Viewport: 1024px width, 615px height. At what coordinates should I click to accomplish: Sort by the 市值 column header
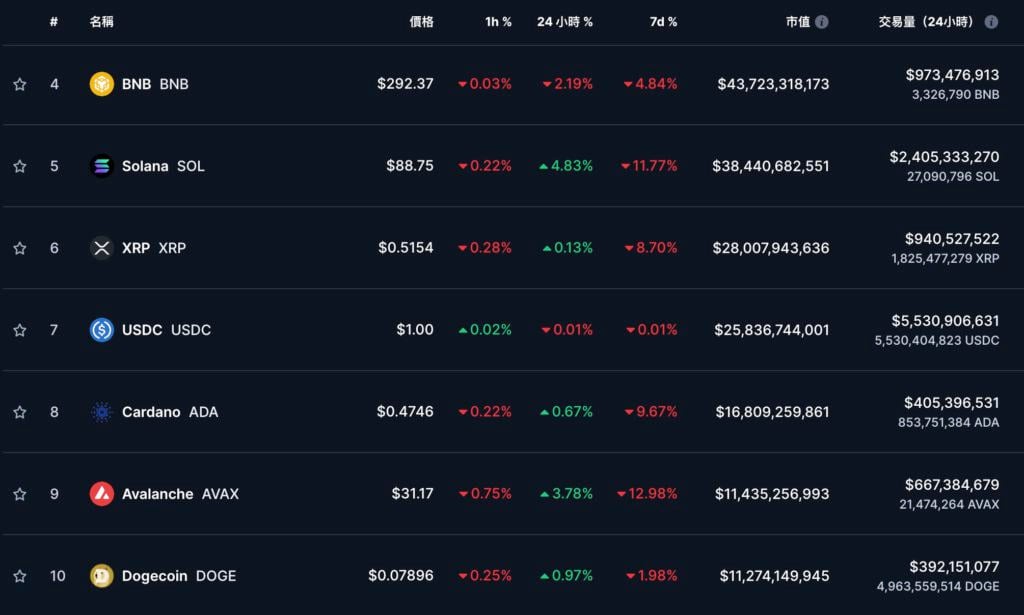(797, 22)
